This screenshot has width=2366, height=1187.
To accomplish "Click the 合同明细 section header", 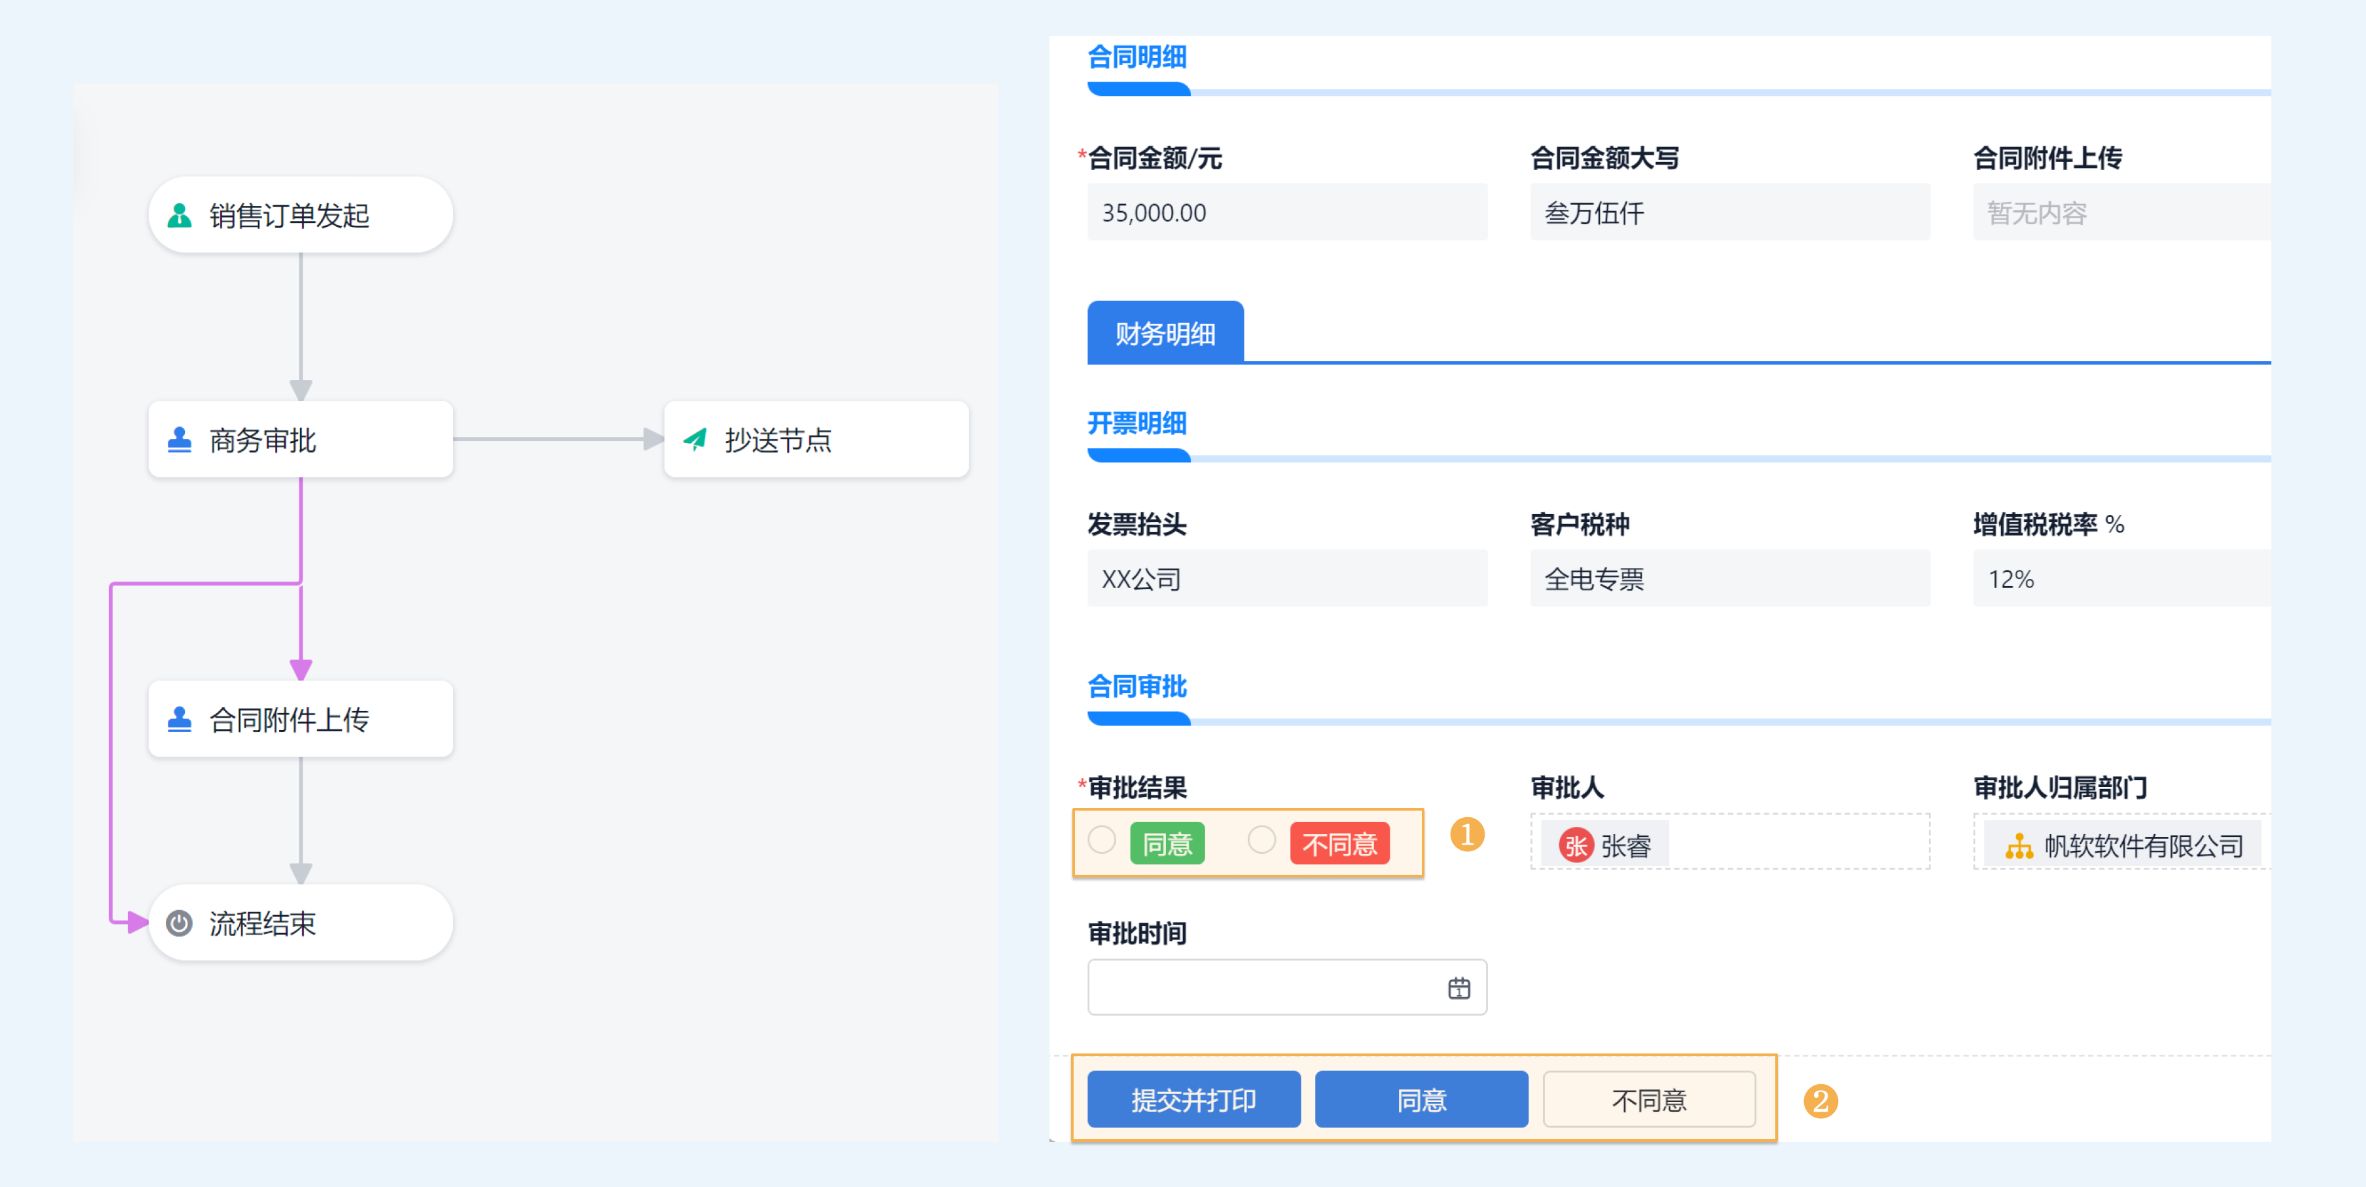I will tap(1135, 57).
